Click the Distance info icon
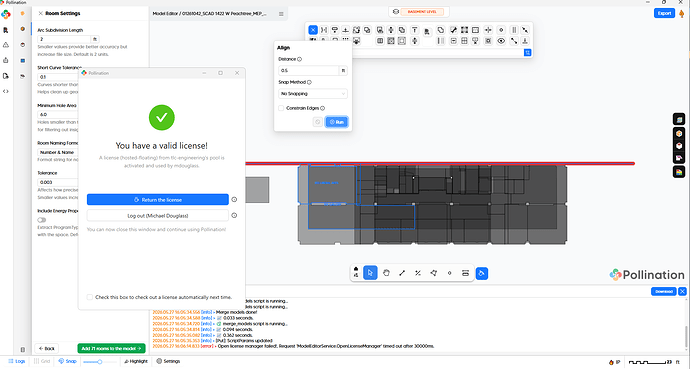The image size is (690, 369). (x=300, y=59)
